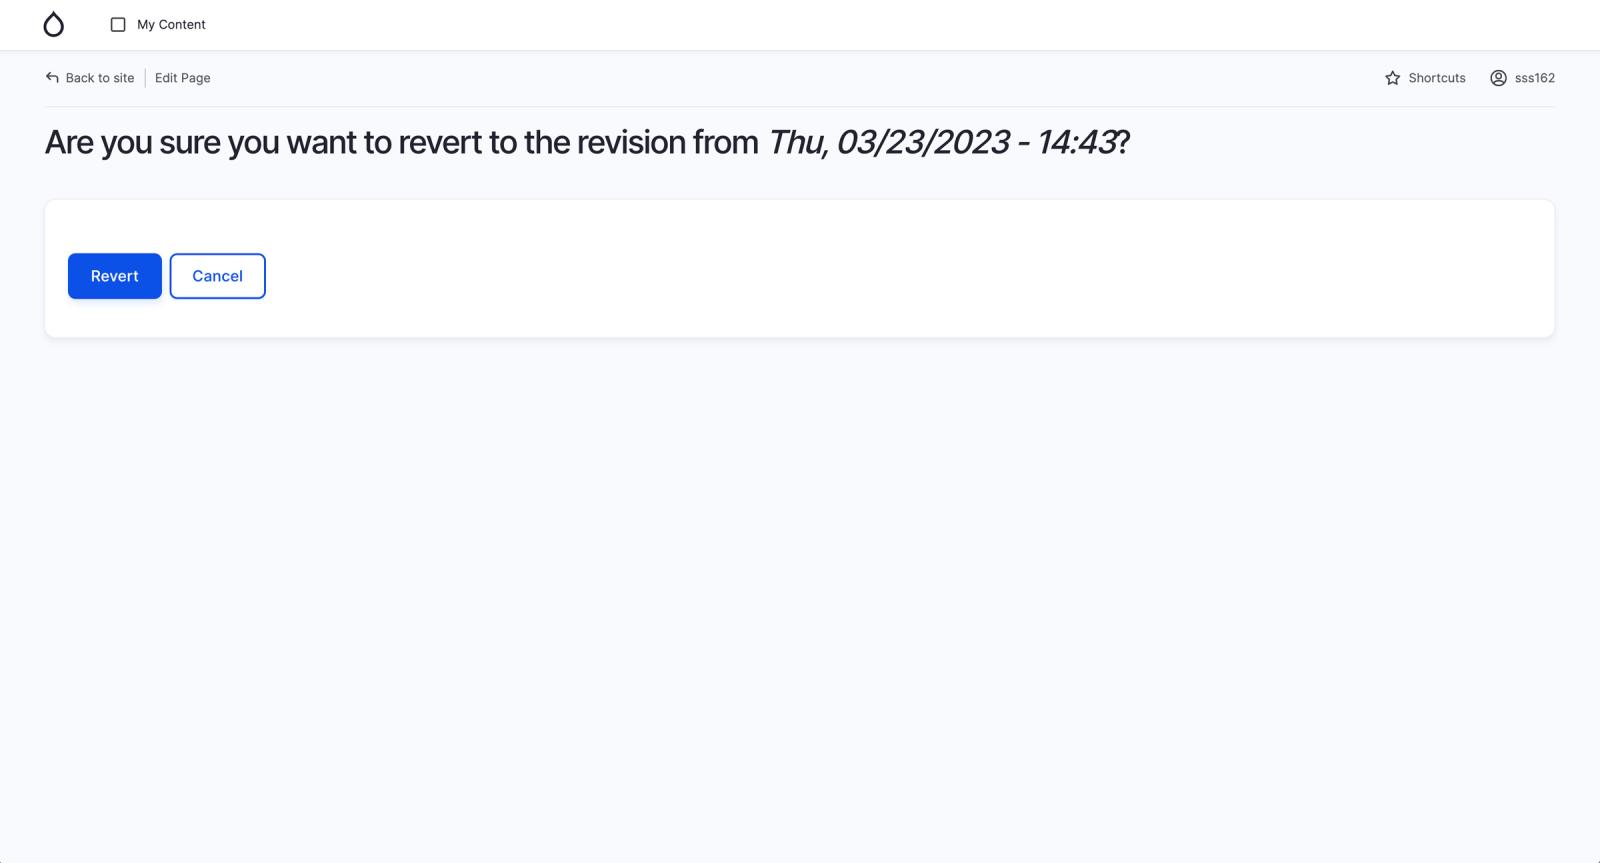Click the sss162 username text

pos(1535,78)
